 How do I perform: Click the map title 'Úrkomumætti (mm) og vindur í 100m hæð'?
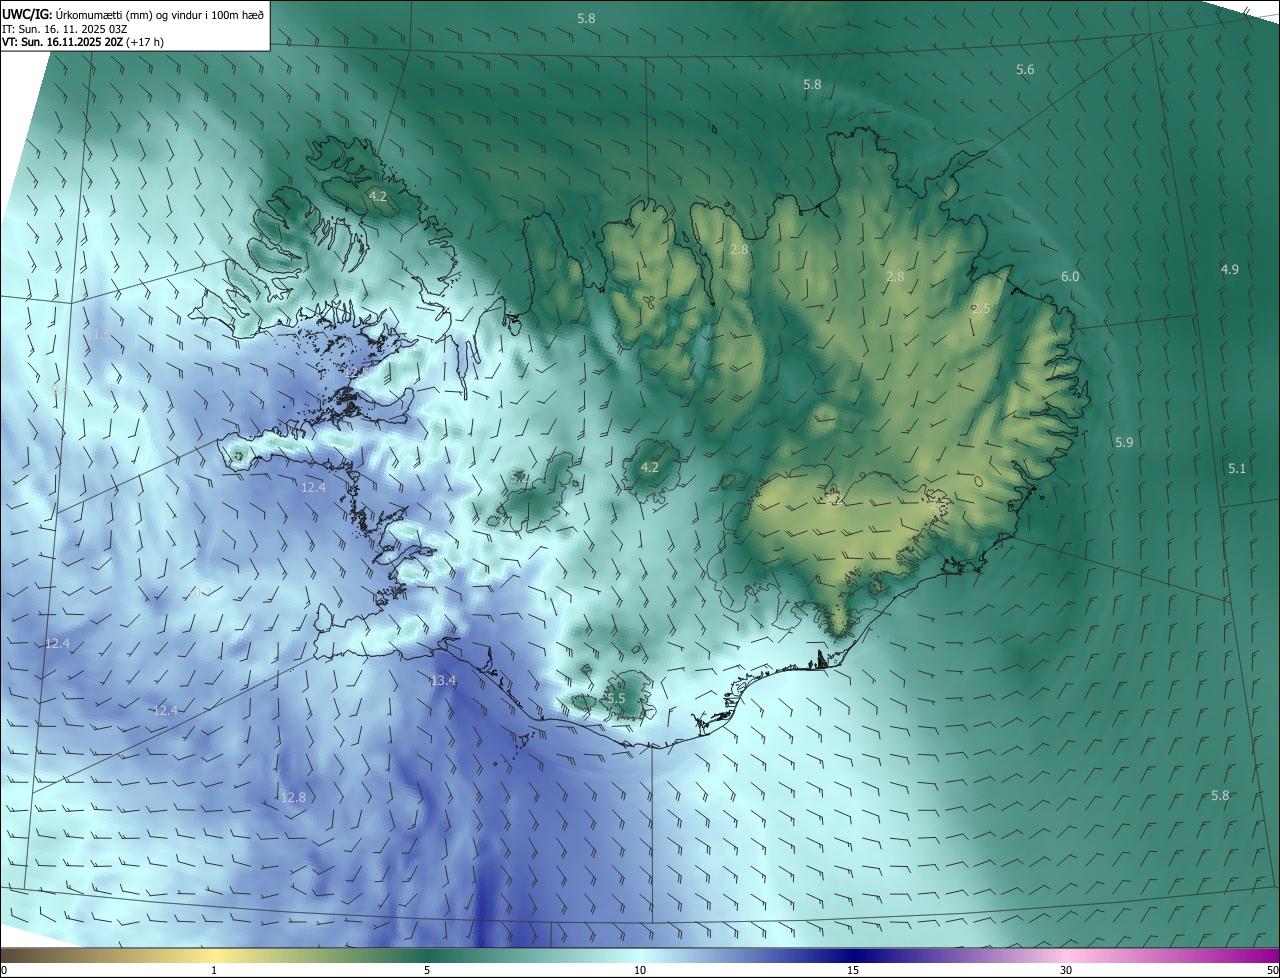[x=160, y=13]
